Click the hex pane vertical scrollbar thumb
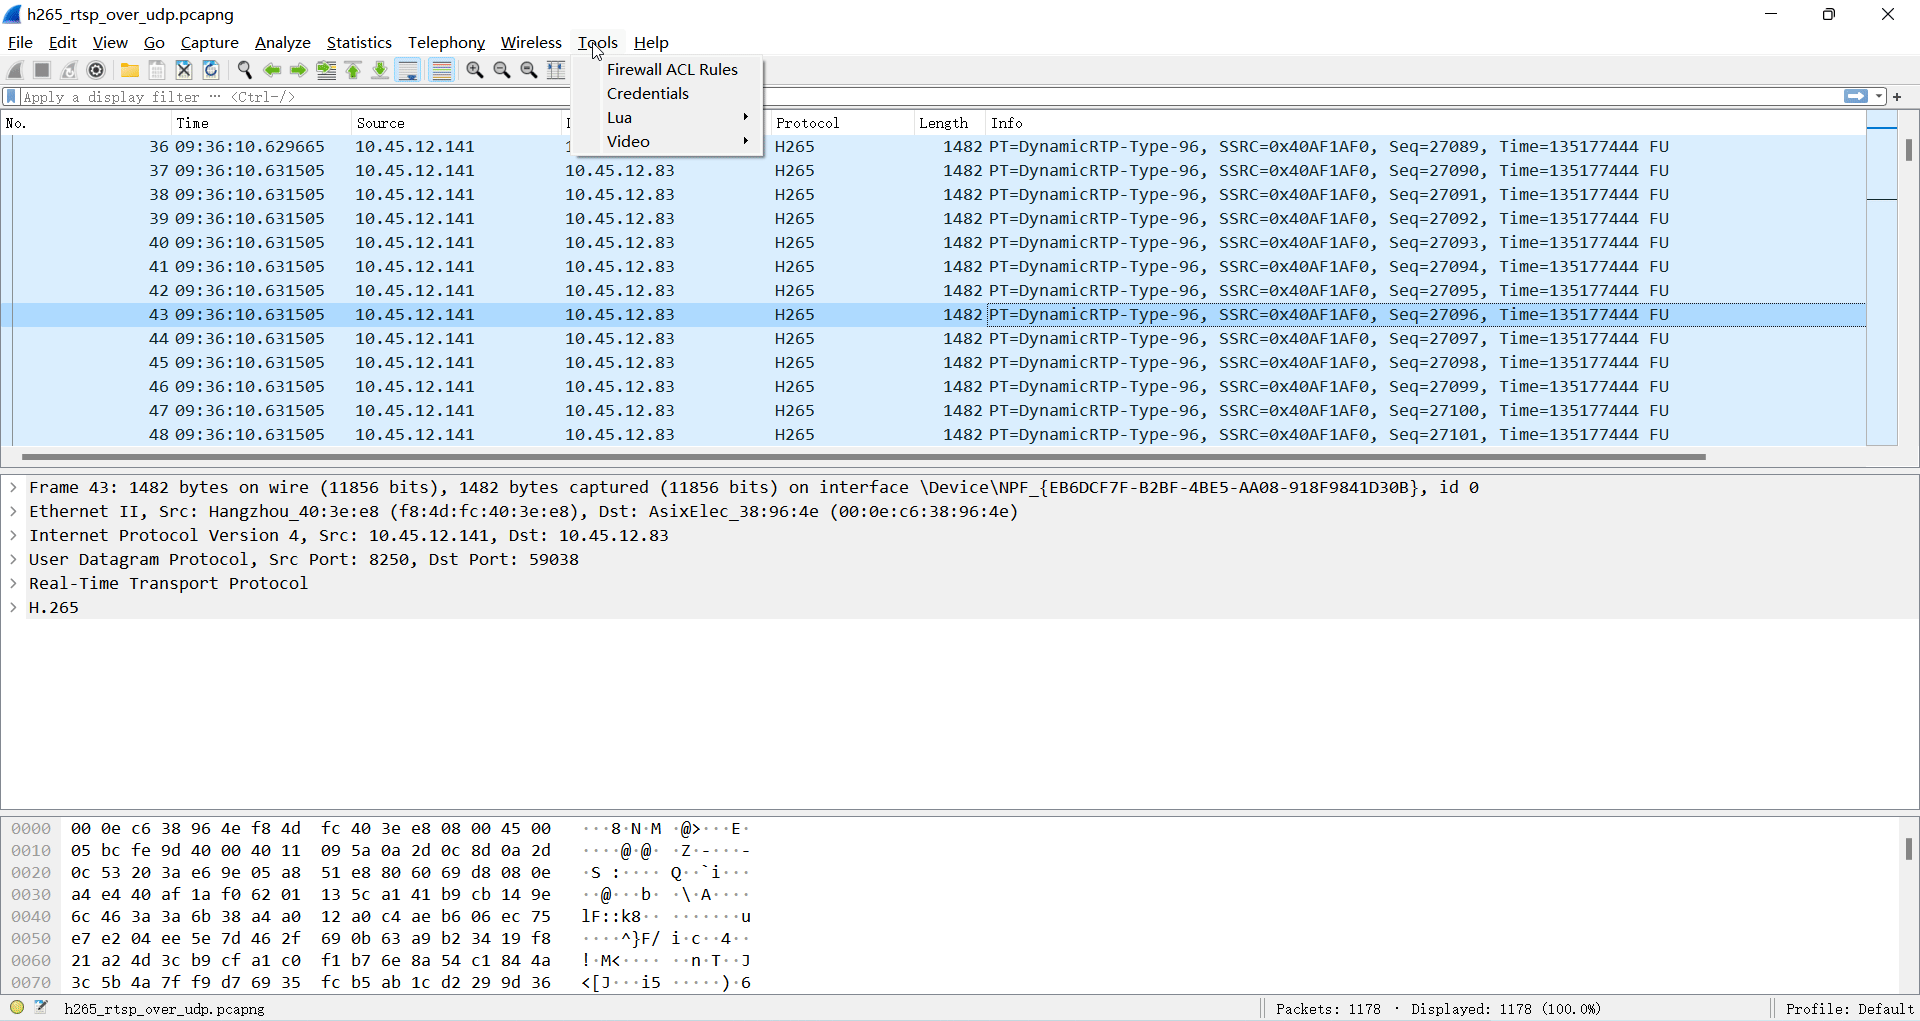1920x1021 pixels. [1908, 849]
